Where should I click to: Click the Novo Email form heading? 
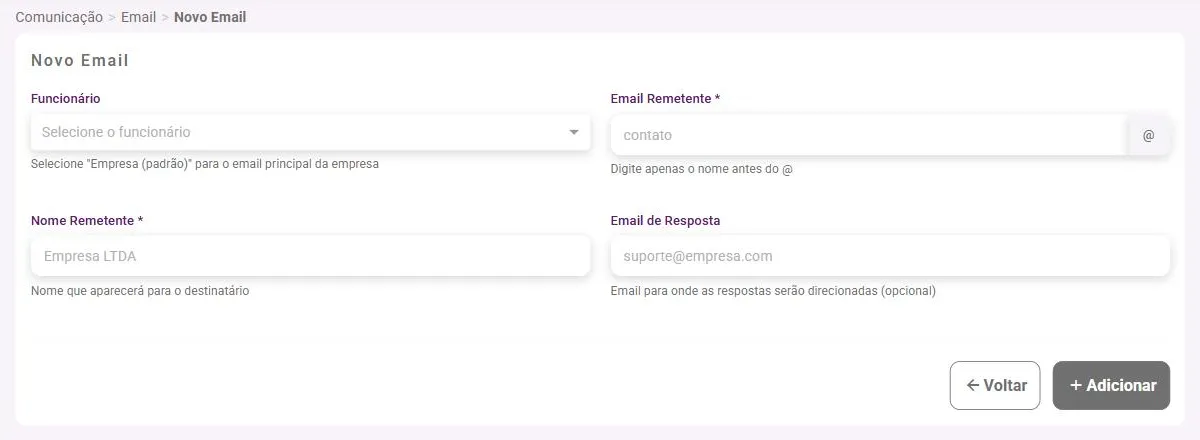coord(80,60)
